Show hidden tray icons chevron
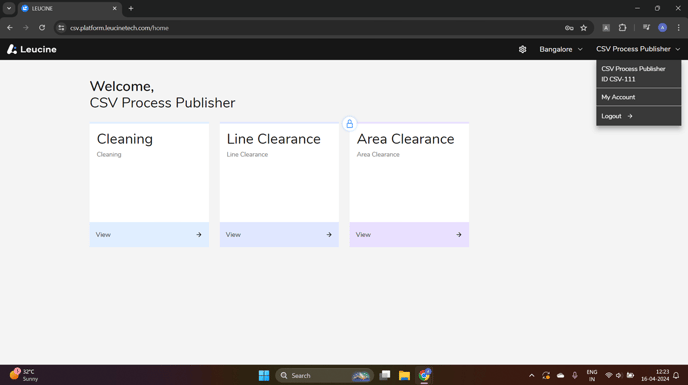 pos(531,375)
